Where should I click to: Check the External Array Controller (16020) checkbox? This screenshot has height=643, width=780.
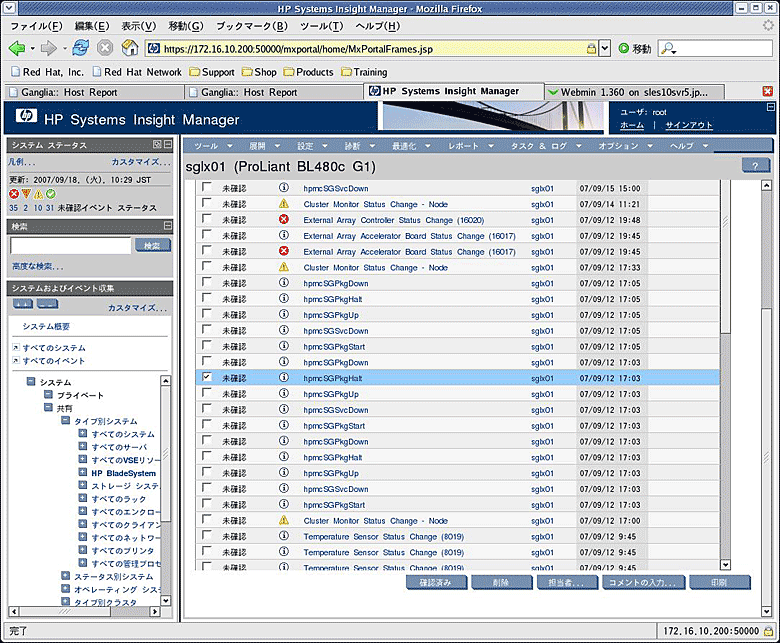click(x=206, y=219)
